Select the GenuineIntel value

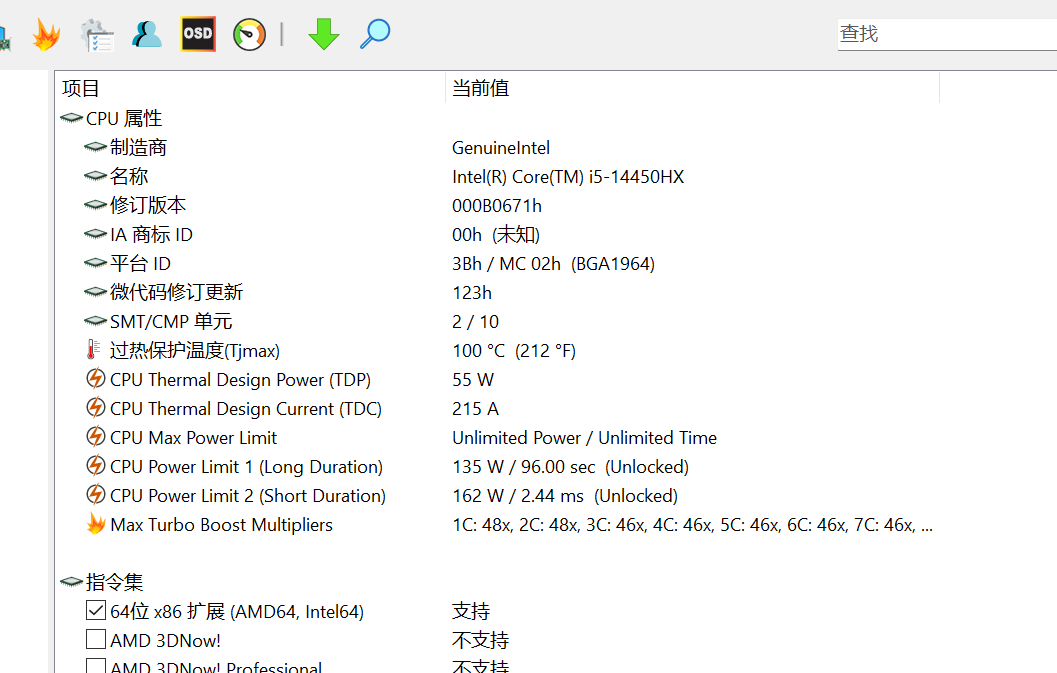click(x=501, y=148)
